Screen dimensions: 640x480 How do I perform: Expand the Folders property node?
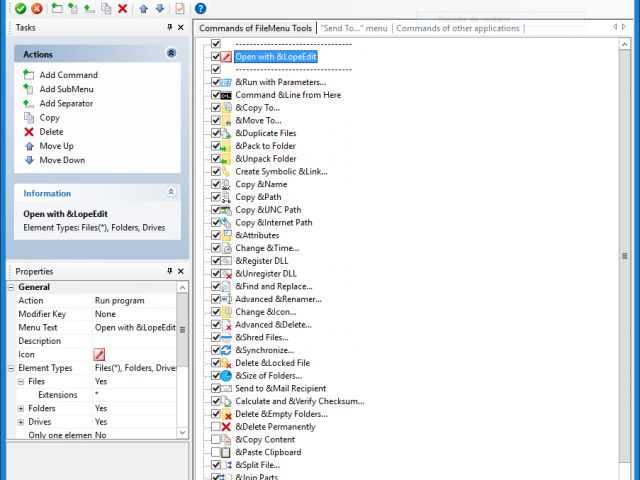(21, 408)
